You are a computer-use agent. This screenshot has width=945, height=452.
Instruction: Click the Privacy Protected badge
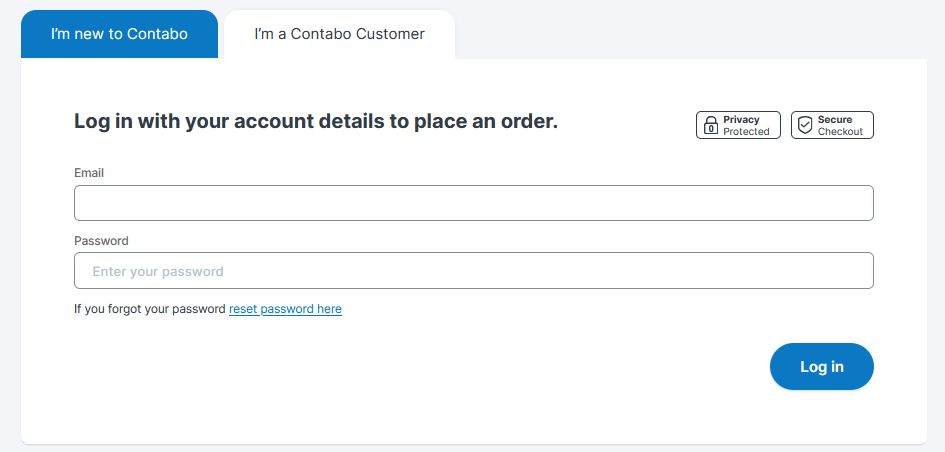[x=738, y=125]
